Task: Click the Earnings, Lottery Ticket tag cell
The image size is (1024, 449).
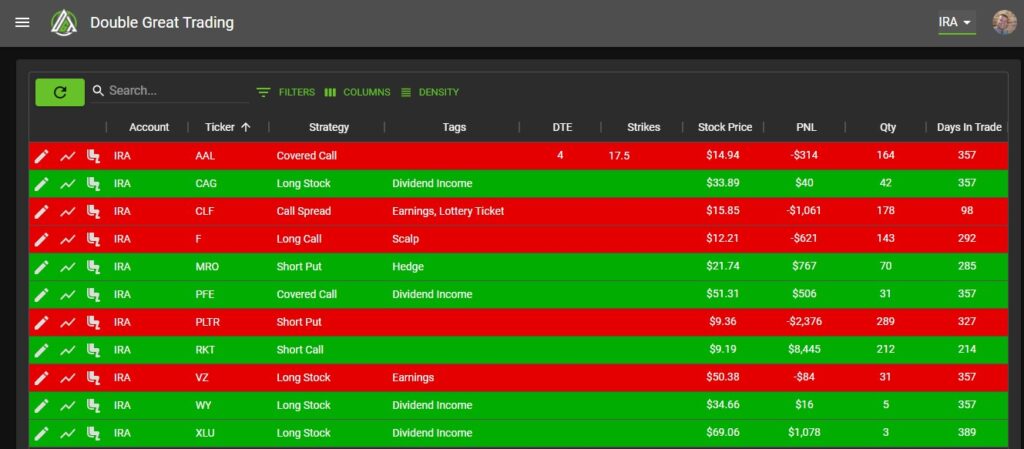Action: tap(448, 211)
